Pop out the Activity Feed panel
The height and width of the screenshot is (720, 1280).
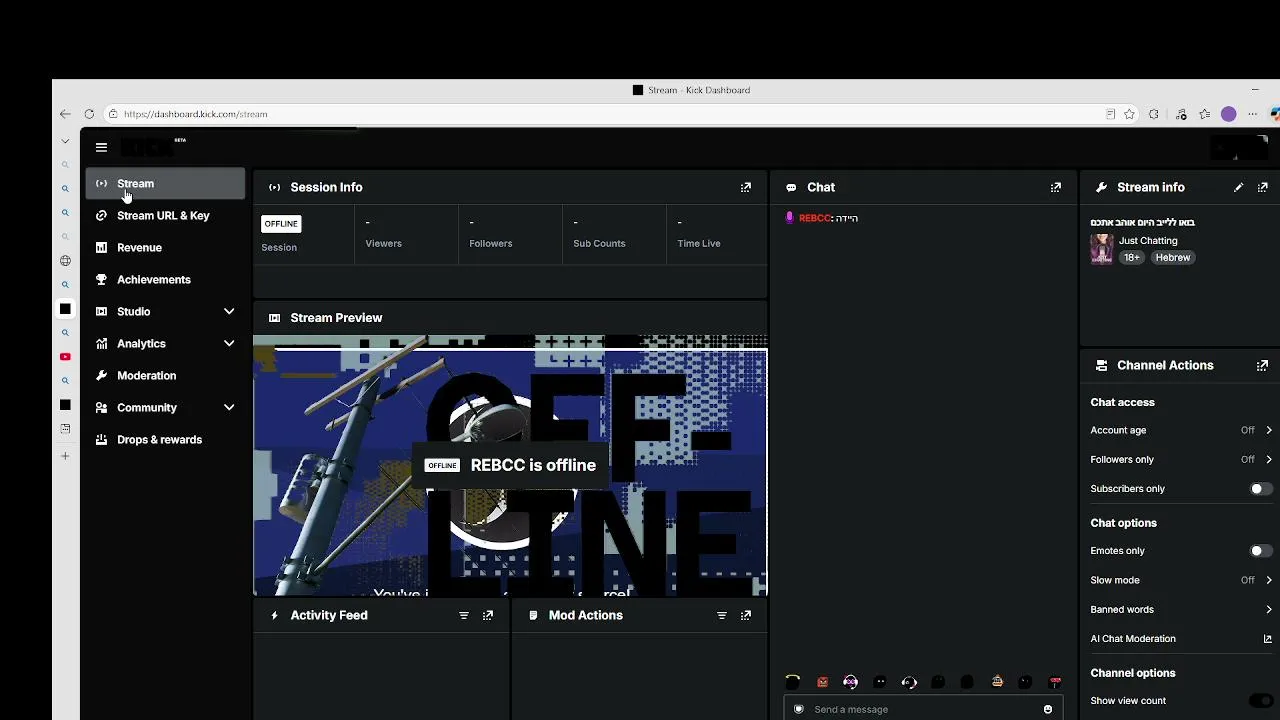point(488,616)
